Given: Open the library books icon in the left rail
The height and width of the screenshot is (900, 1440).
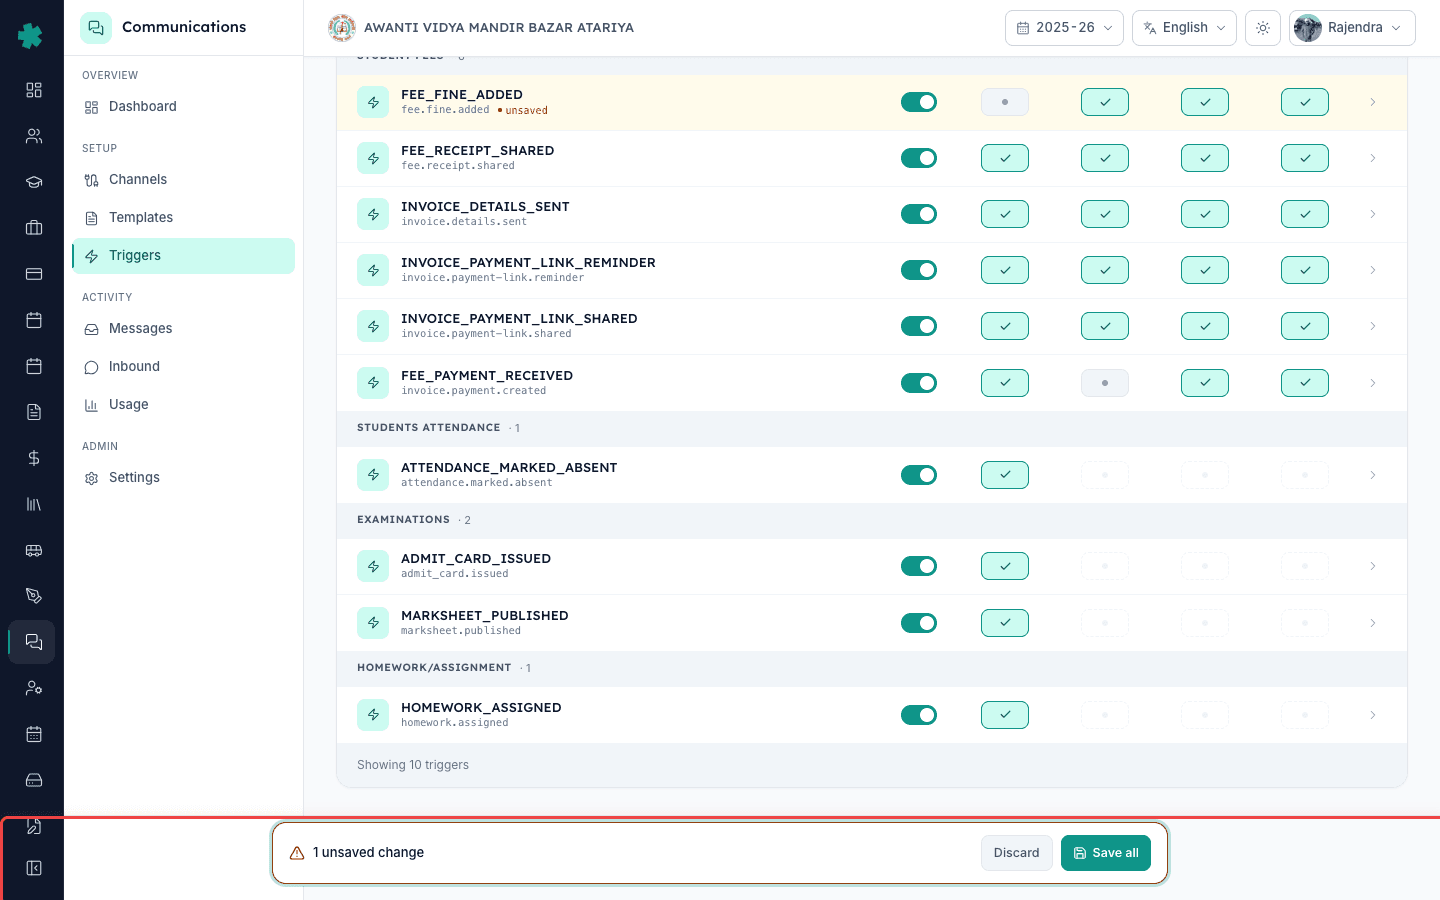Looking at the screenshot, I should [34, 504].
